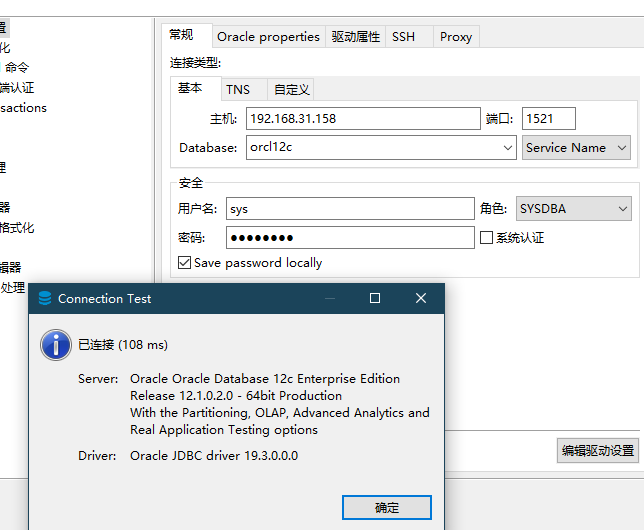644x530 pixels.
Task: Click the 编辑驱动设置 button
Action: 598,451
